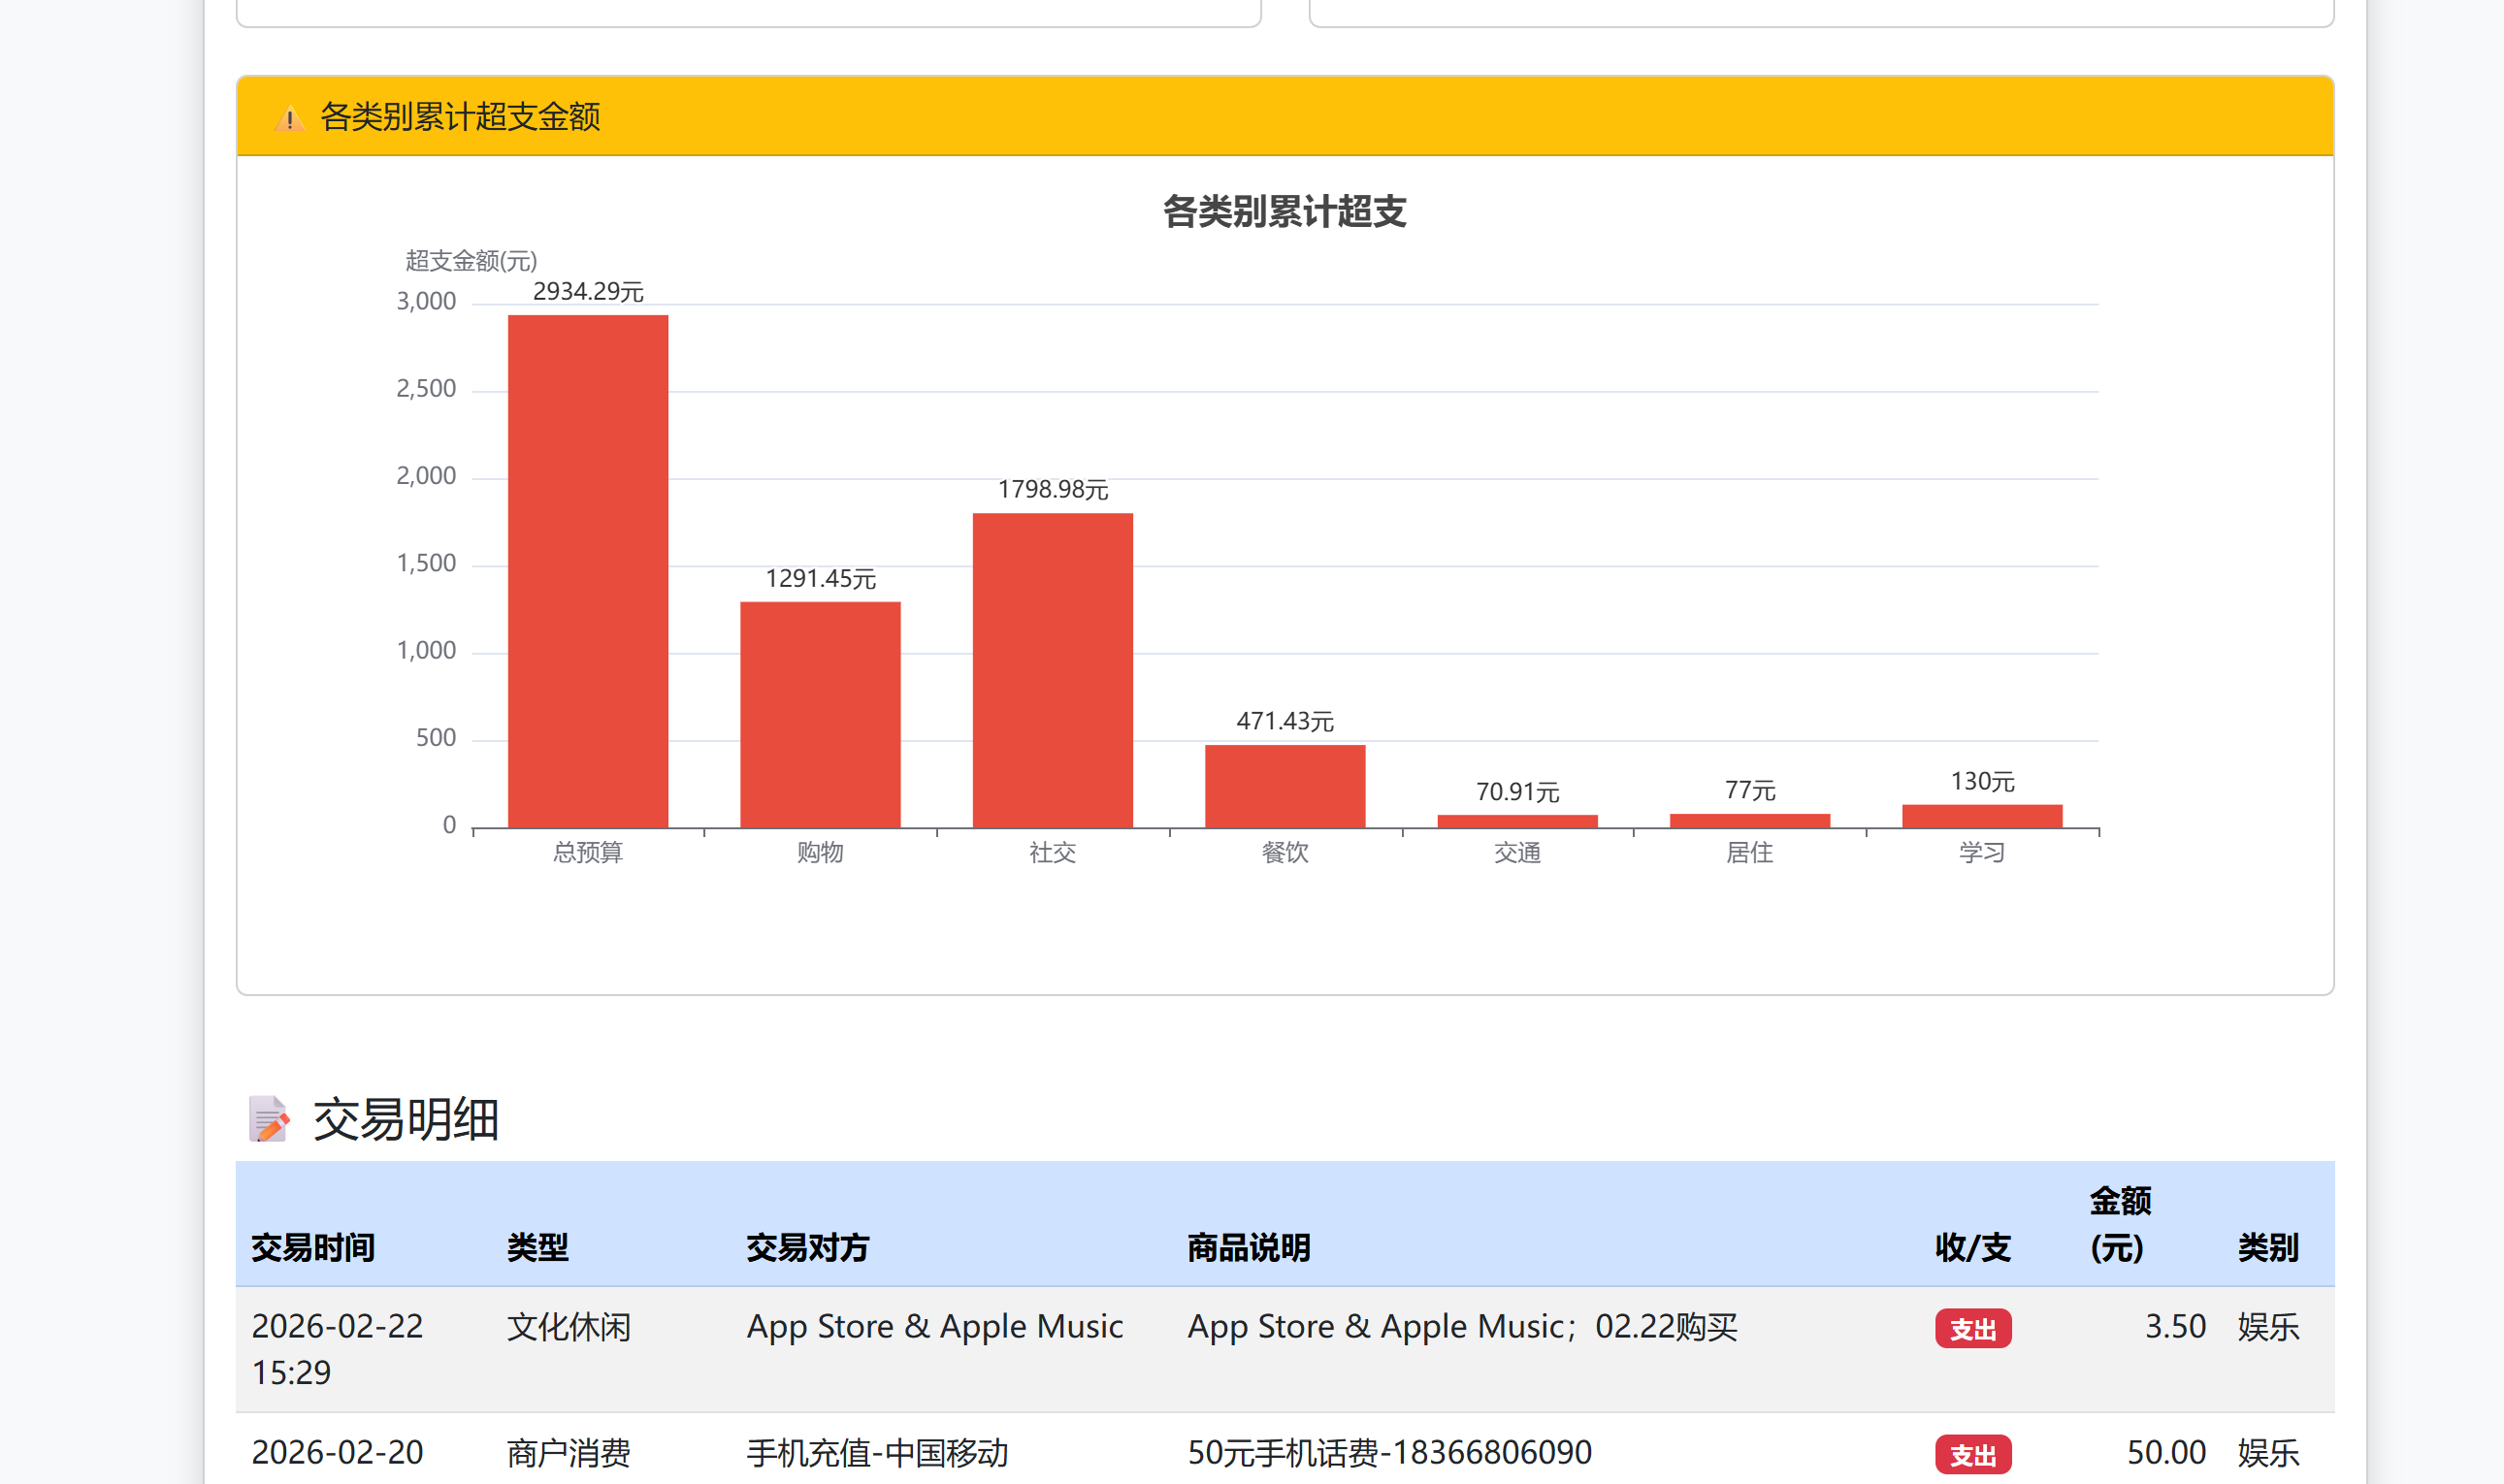Click the 餐饮 bar labeled 471.43元
Image resolution: width=2504 pixels, height=1484 pixels.
(x=1286, y=785)
